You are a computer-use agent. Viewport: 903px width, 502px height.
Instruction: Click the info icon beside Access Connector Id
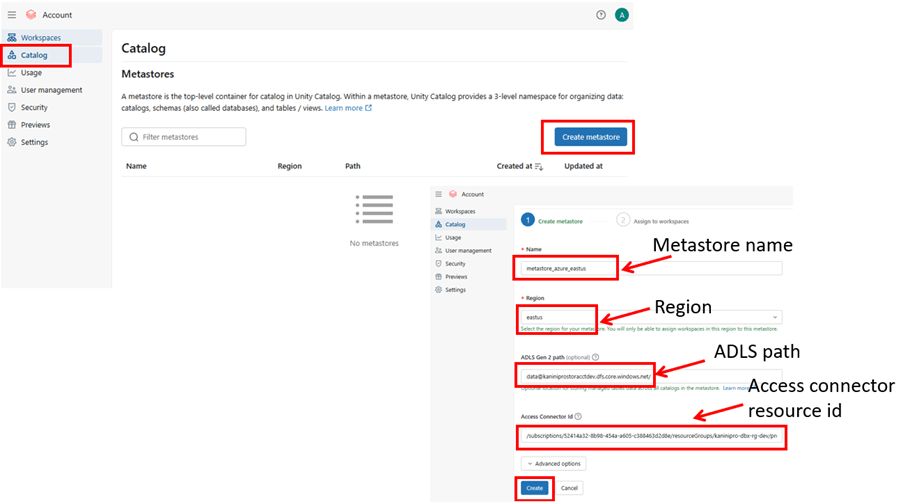pos(578,416)
